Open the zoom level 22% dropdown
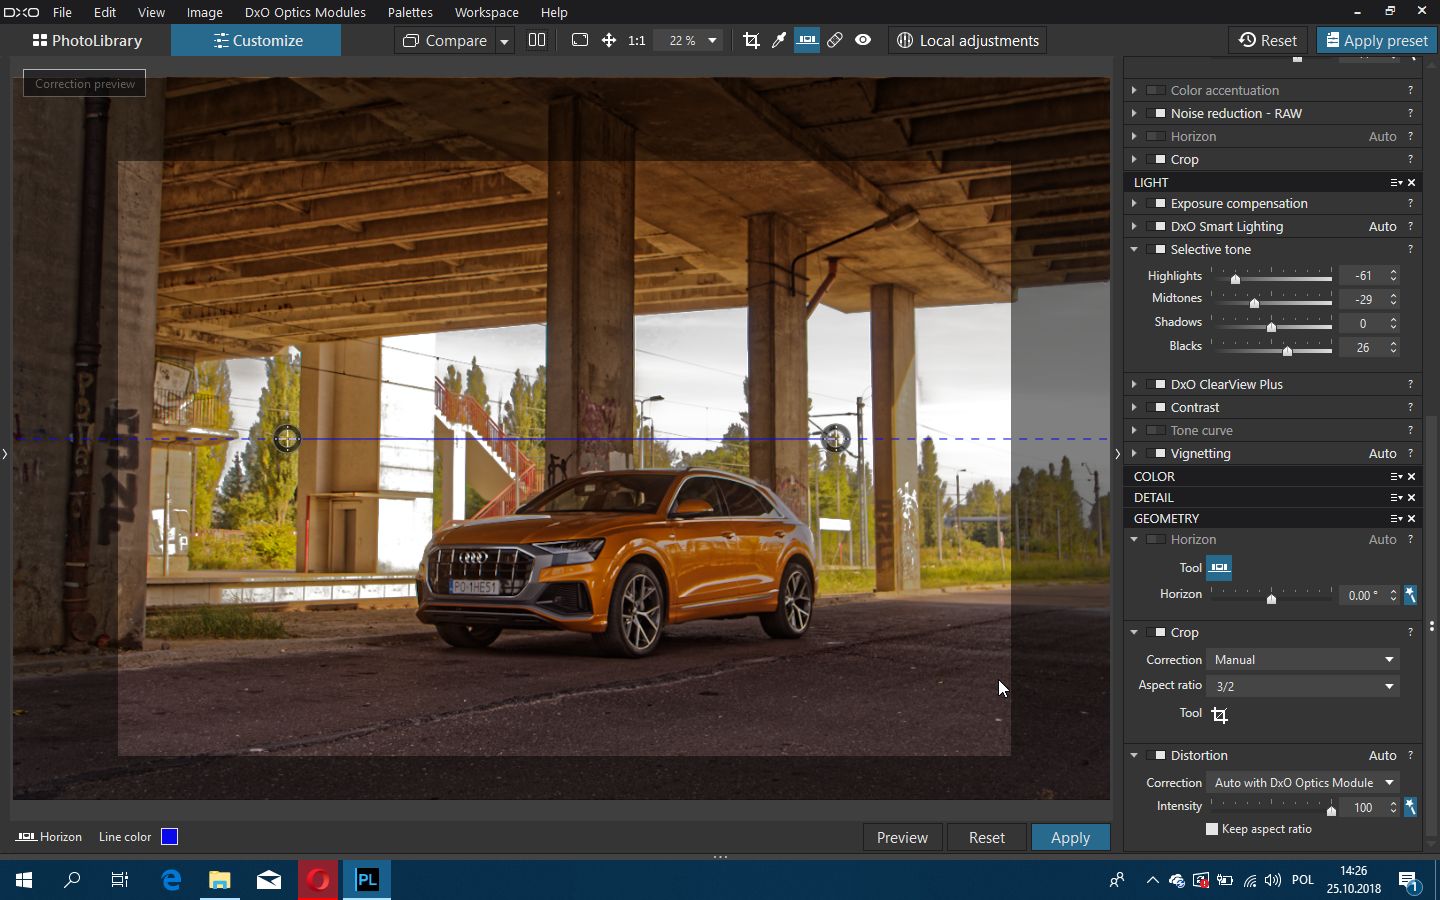 point(712,41)
